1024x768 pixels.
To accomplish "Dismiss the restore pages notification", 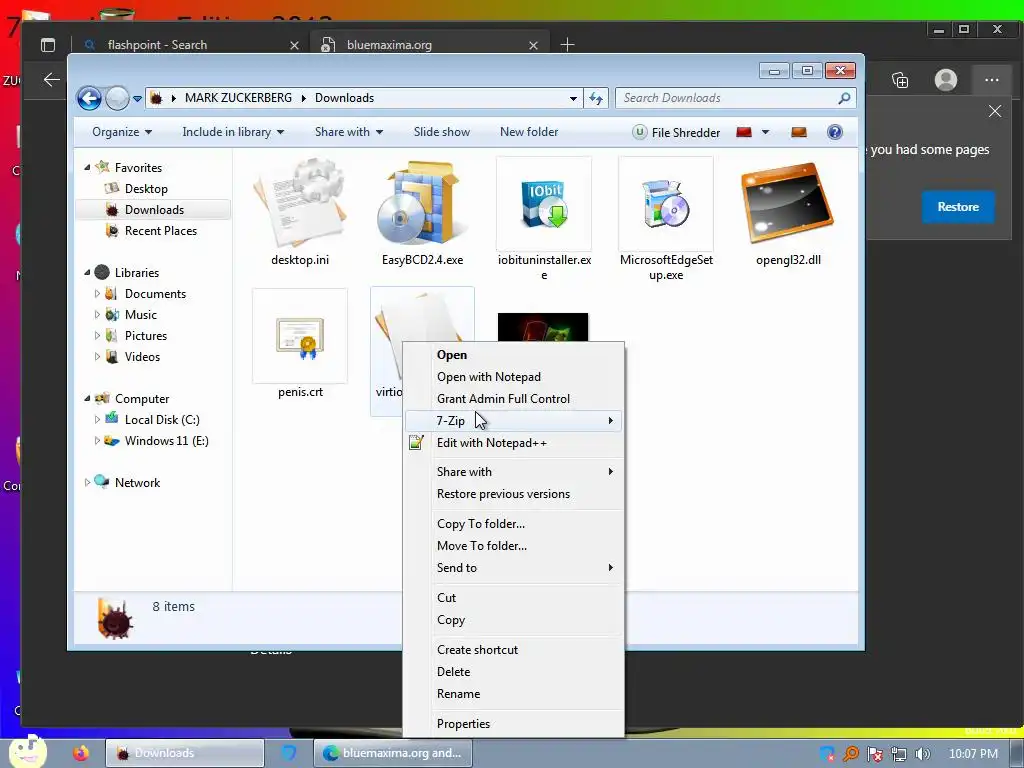I will tap(995, 112).
